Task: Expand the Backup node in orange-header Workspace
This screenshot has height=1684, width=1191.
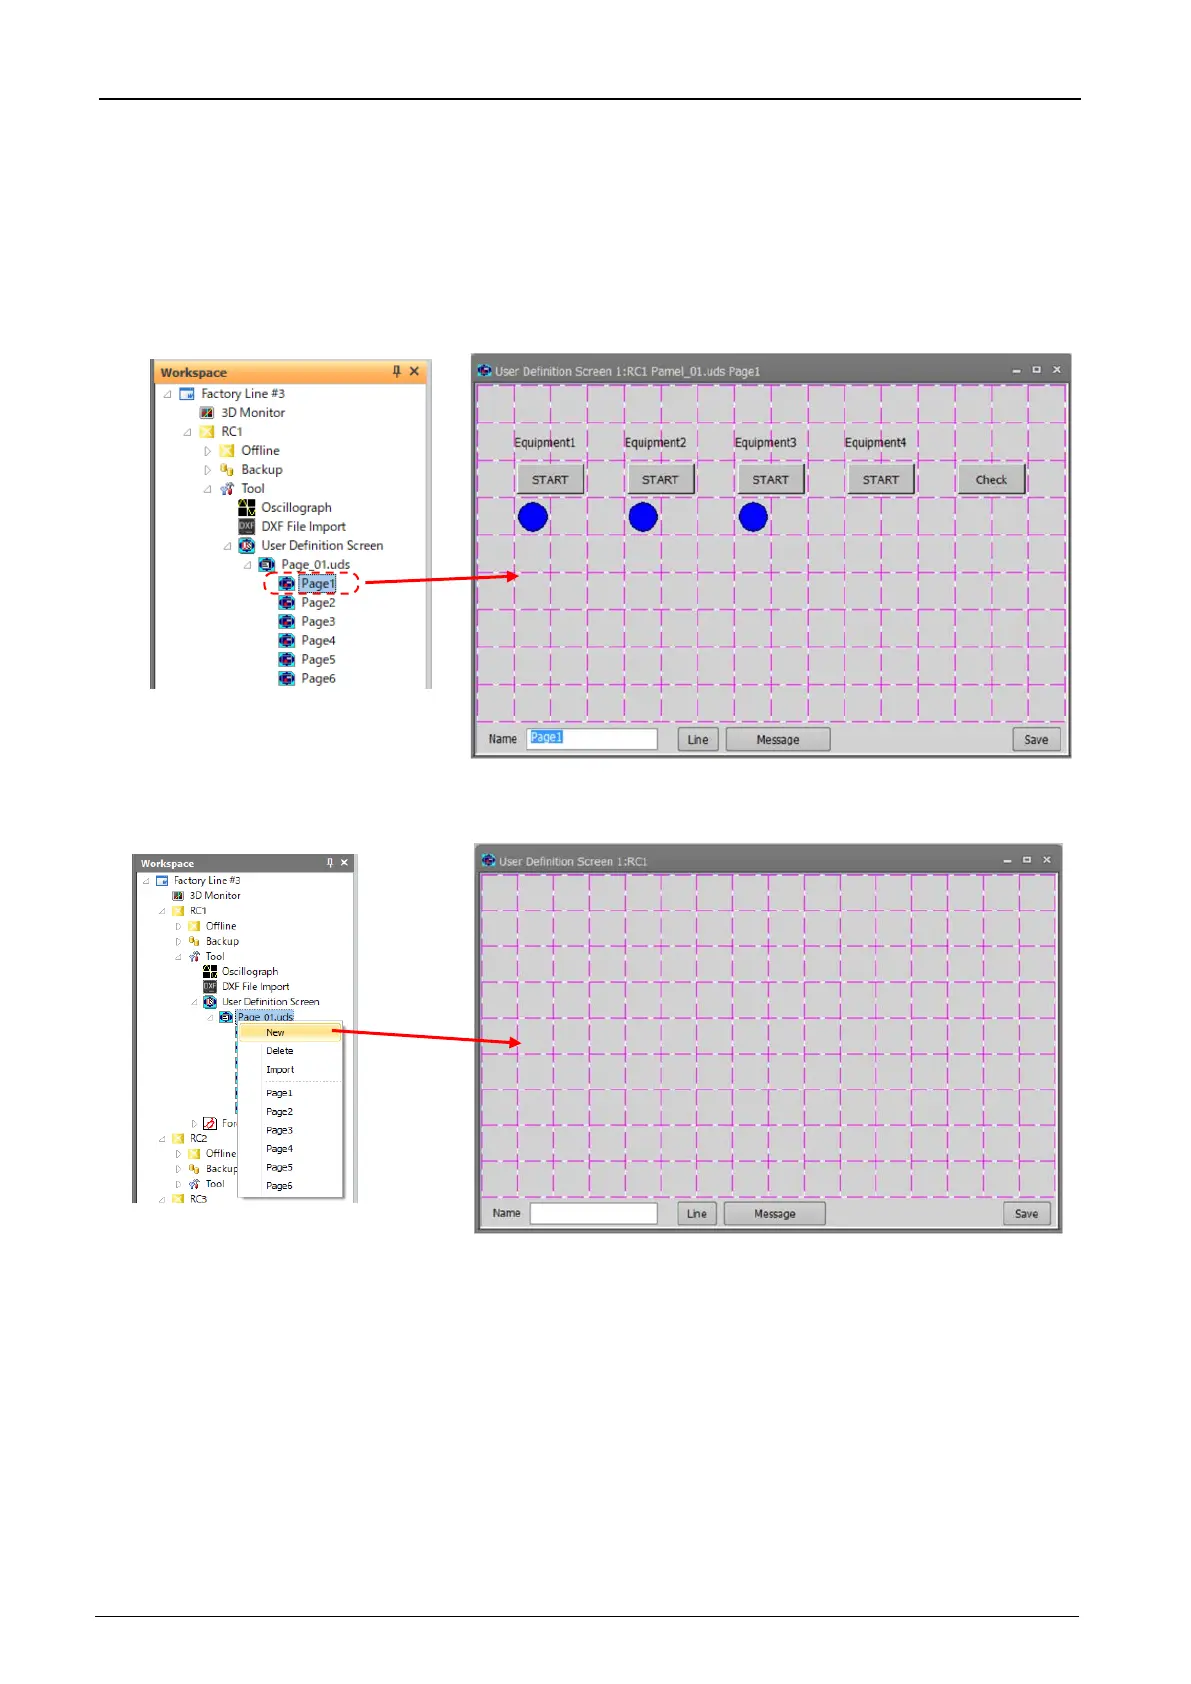Action: tap(208, 470)
